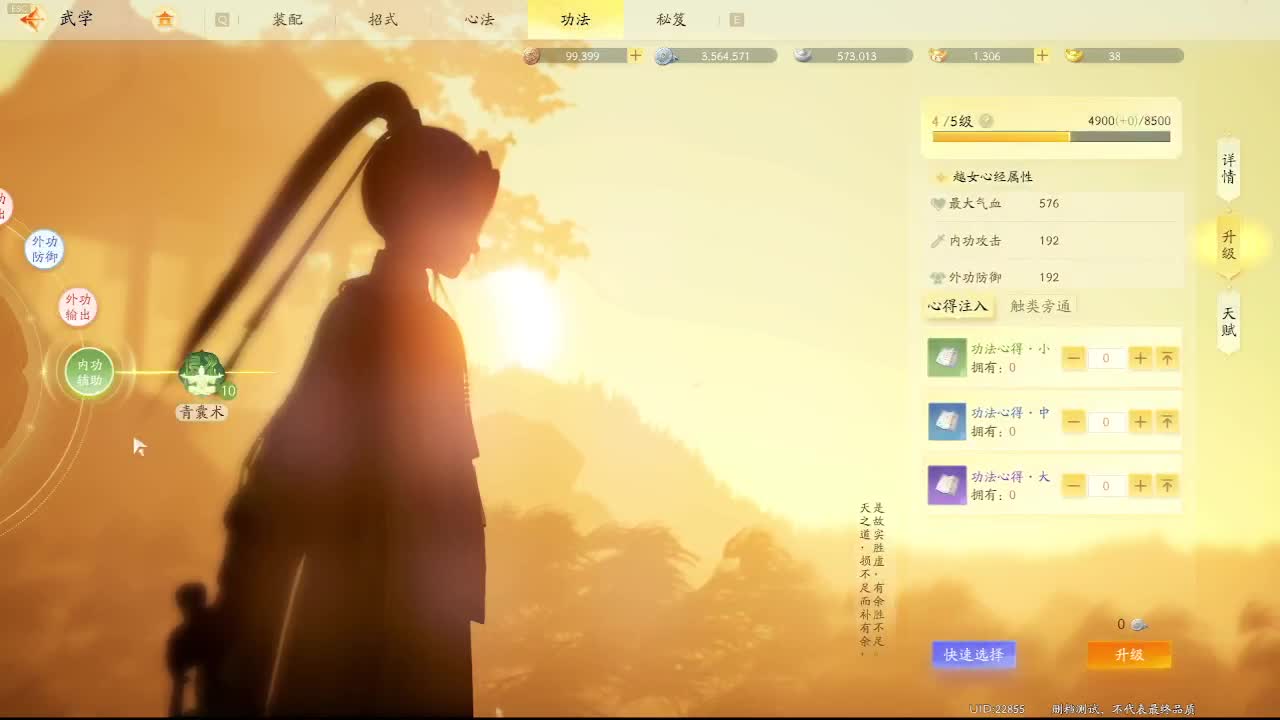Decrease 功法心得·大 quantity with minus

point(1074,485)
